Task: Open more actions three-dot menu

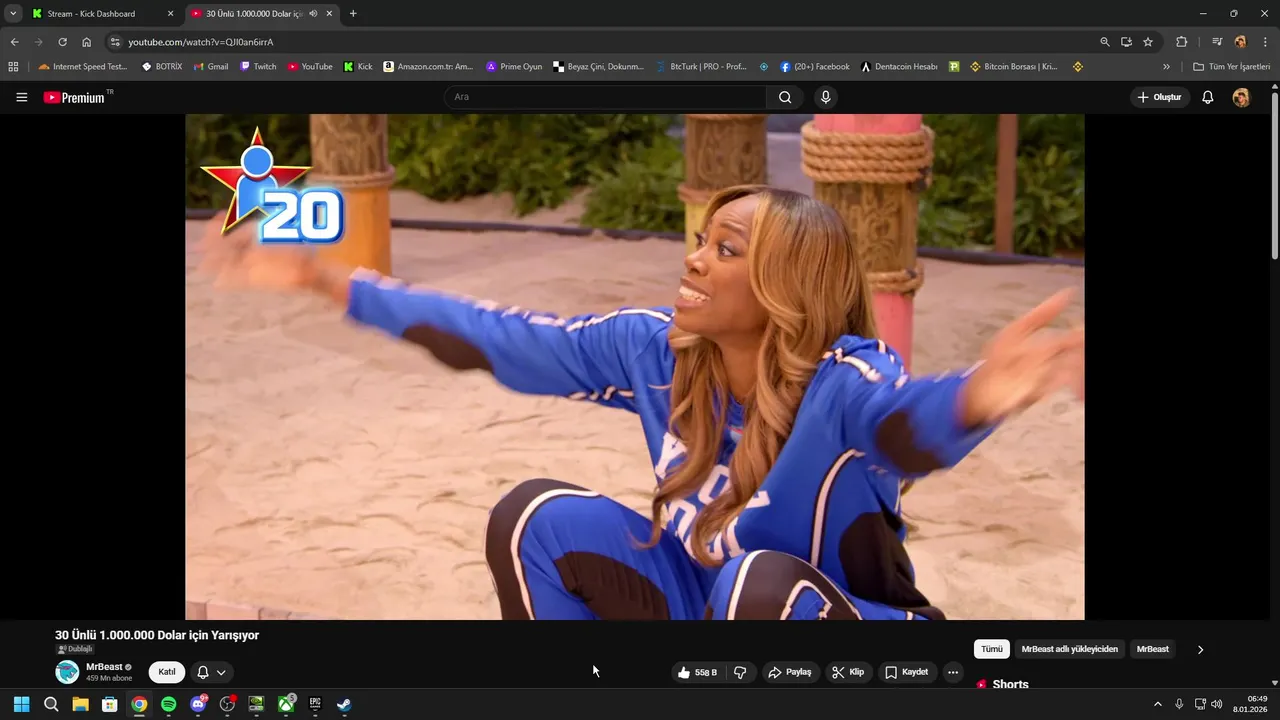Action: pyautogui.click(x=953, y=672)
